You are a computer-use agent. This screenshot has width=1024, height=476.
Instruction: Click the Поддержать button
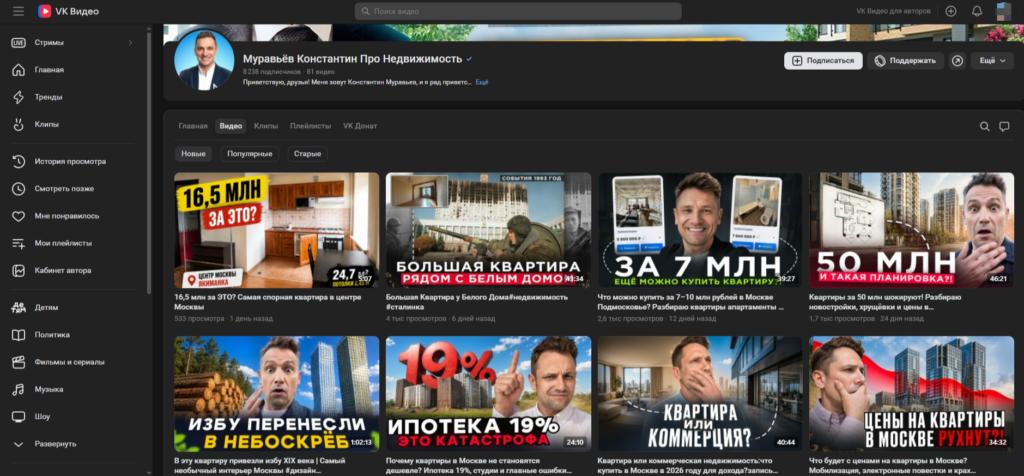click(x=905, y=61)
